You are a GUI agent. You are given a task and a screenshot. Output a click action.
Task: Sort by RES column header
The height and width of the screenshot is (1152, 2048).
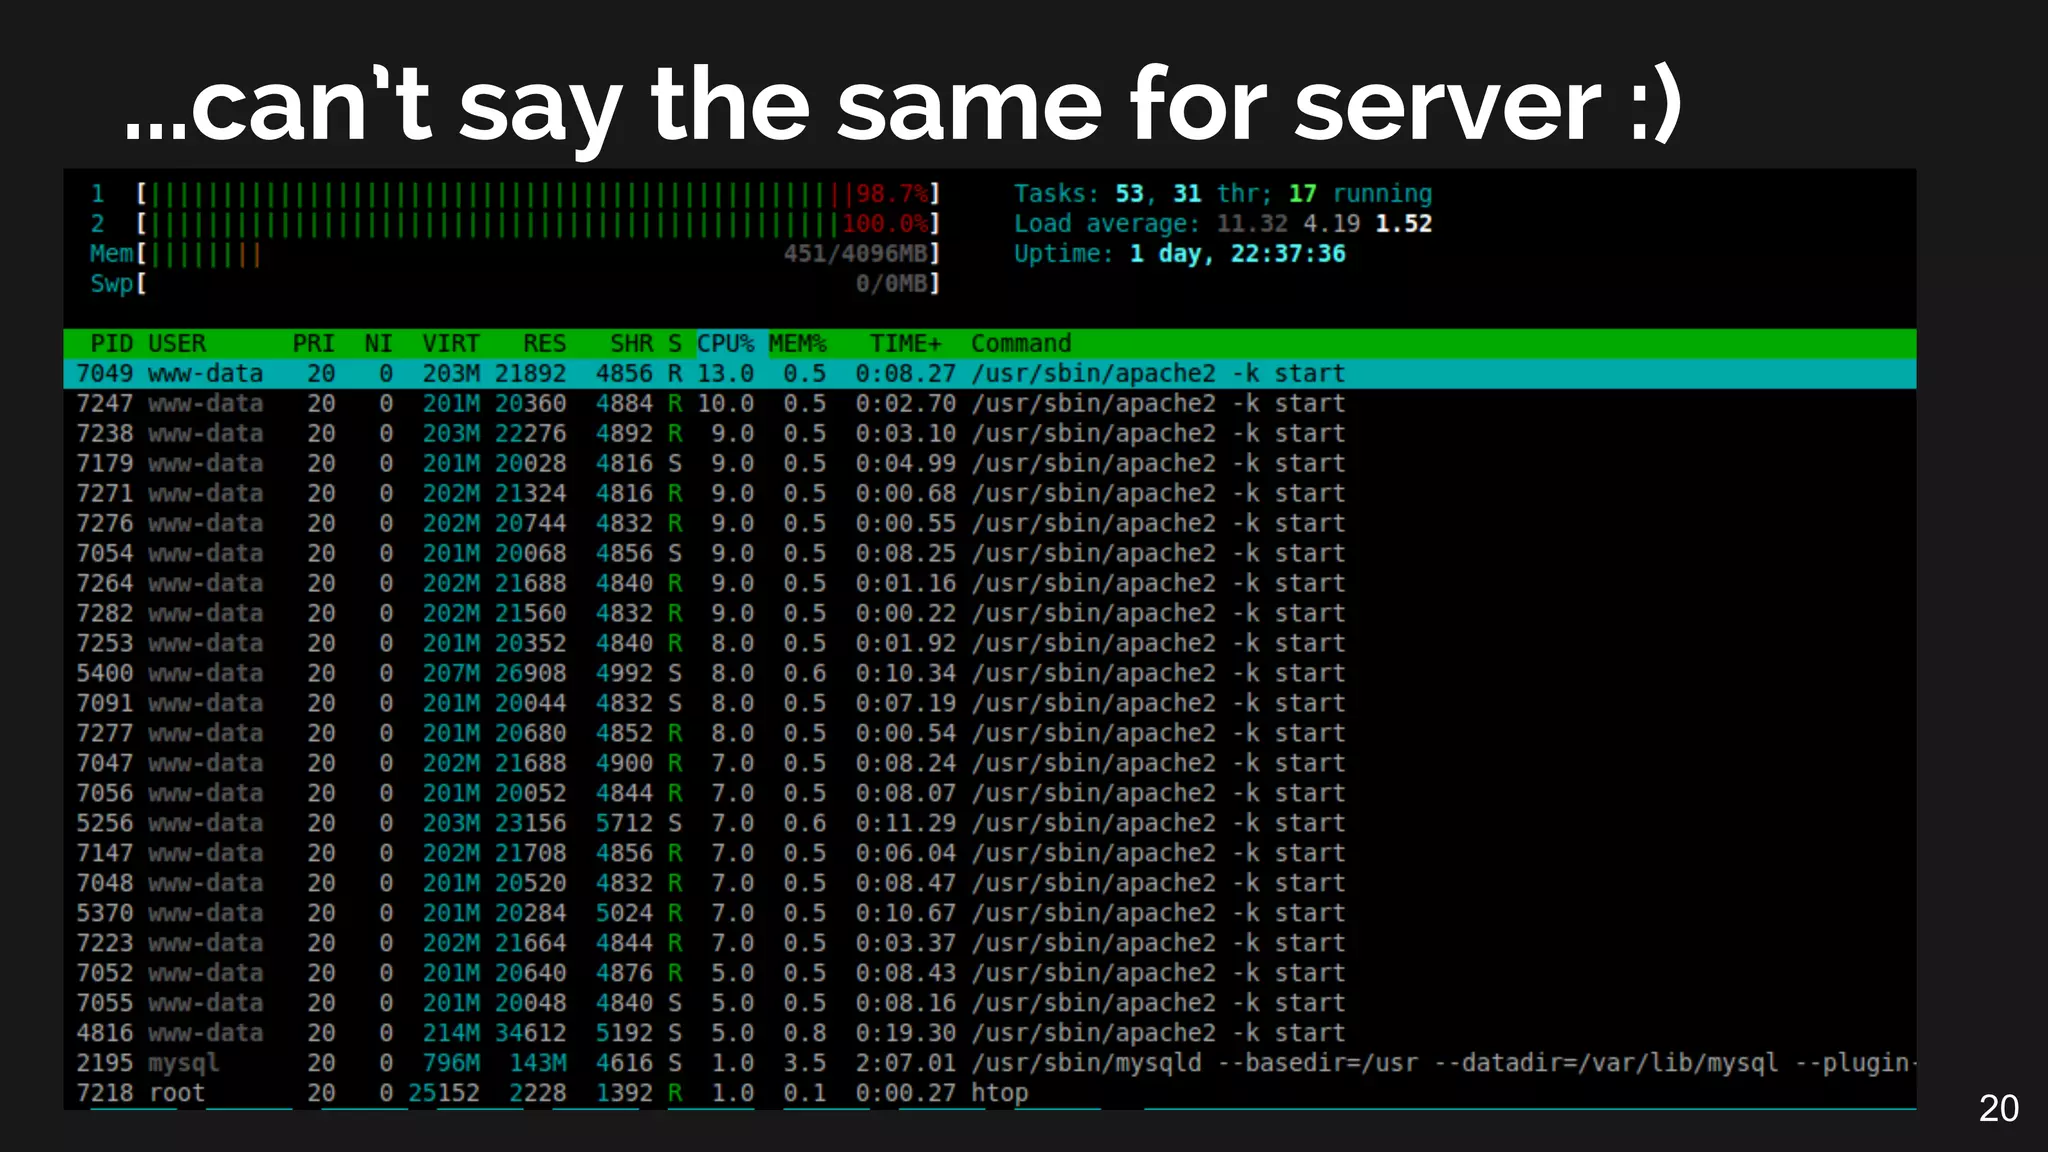tap(544, 344)
